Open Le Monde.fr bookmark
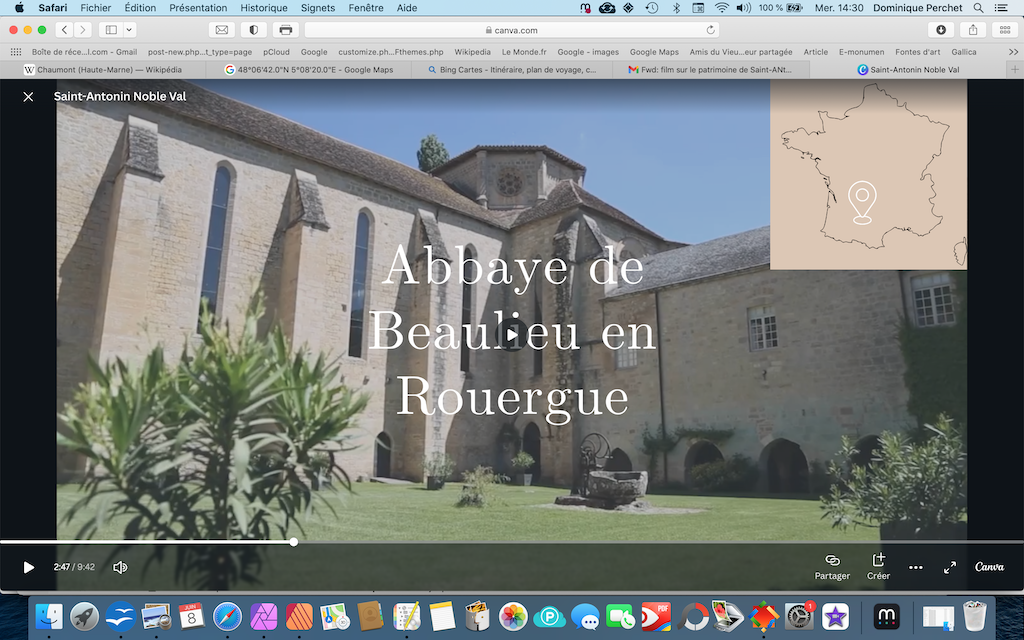This screenshot has width=1024, height=640. pos(524,52)
